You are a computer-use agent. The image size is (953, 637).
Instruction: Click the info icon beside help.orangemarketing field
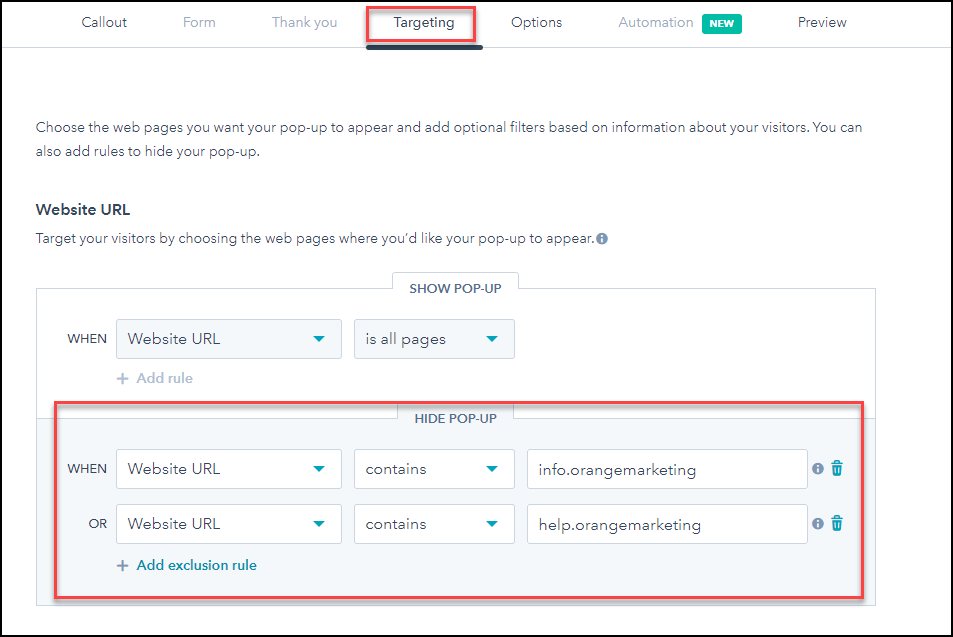click(819, 523)
